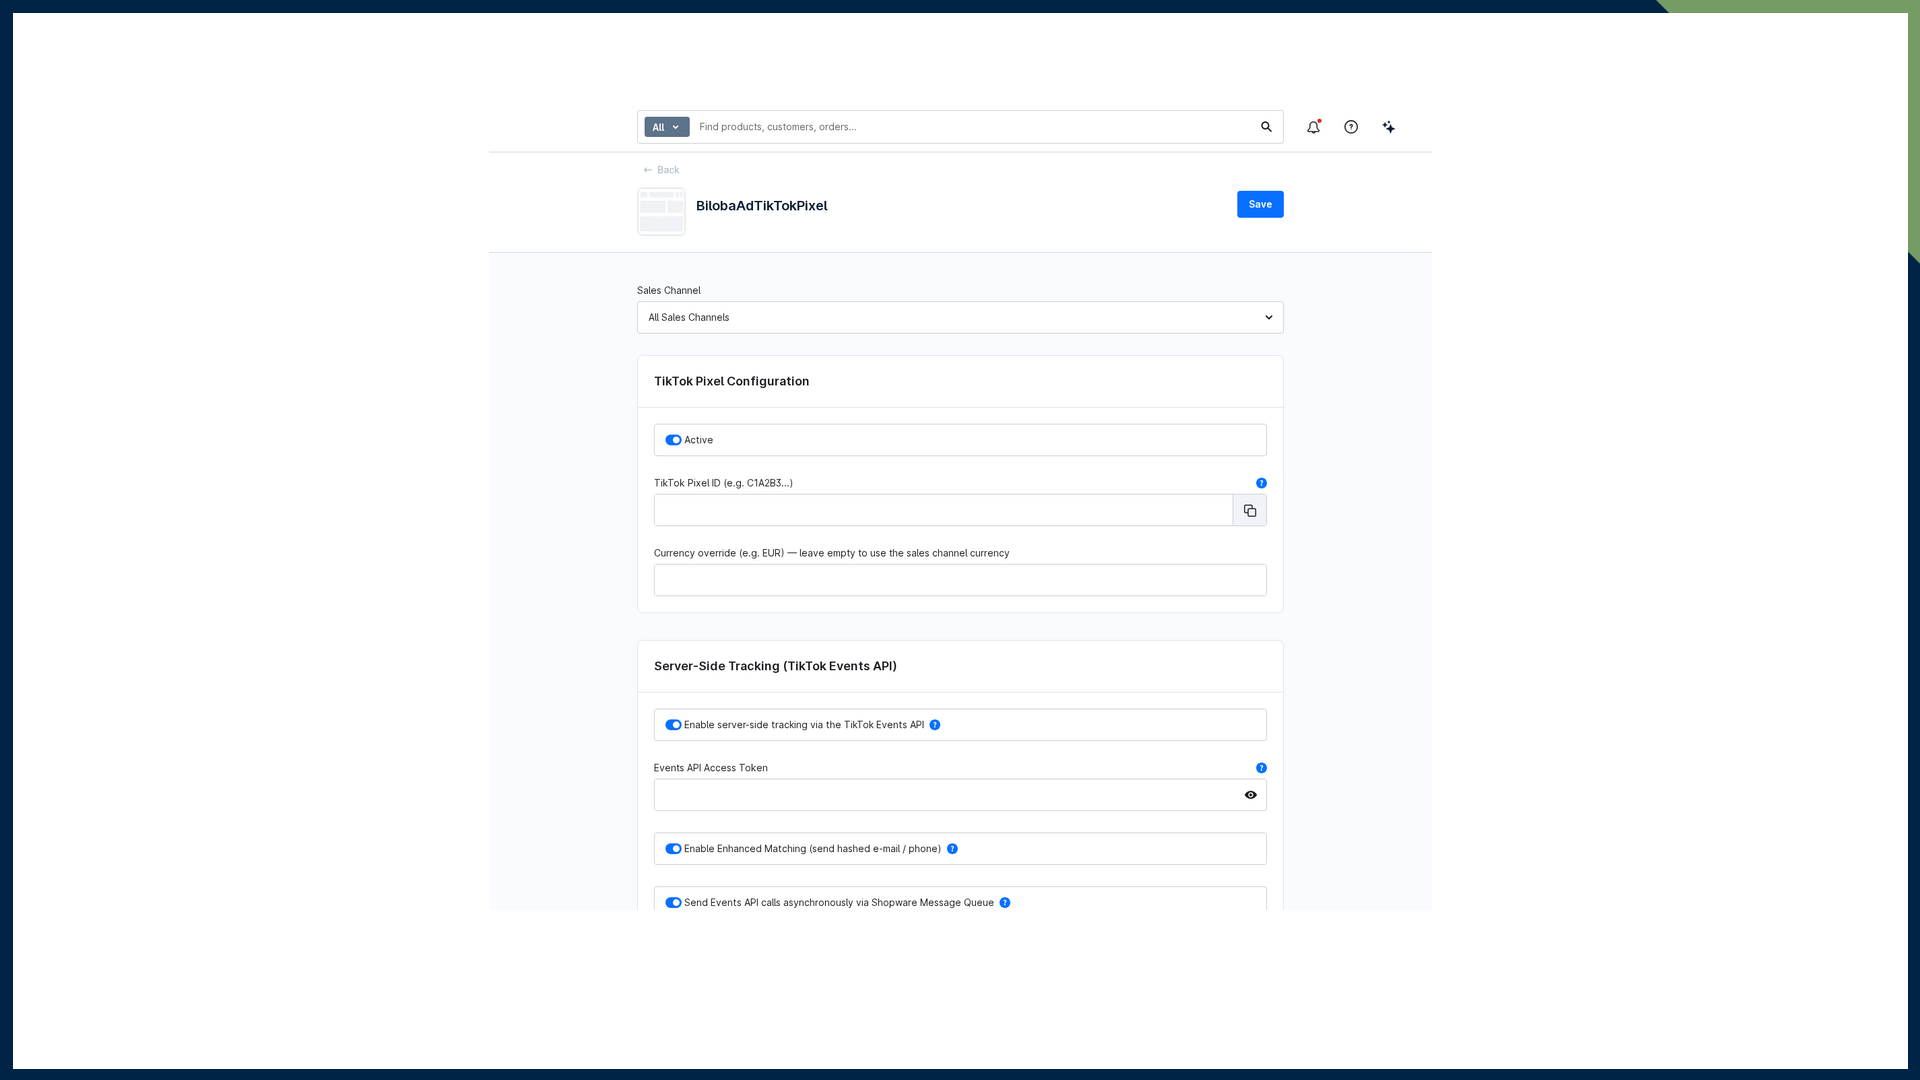Open the help circle icon in header
The height and width of the screenshot is (1080, 1920).
click(x=1351, y=127)
